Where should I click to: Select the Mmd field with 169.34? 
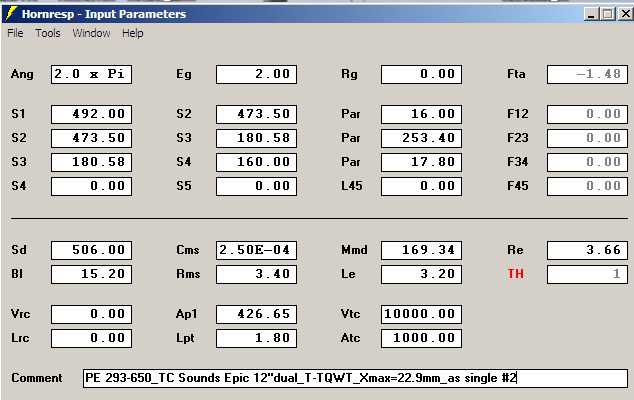421,250
